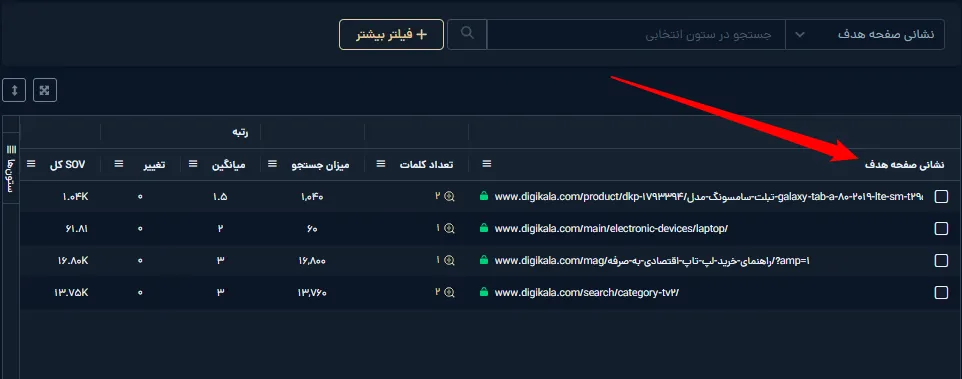Sort by 'تعداد کلمات' column header
This screenshot has height=379, width=962.
pyautogui.click(x=427, y=164)
